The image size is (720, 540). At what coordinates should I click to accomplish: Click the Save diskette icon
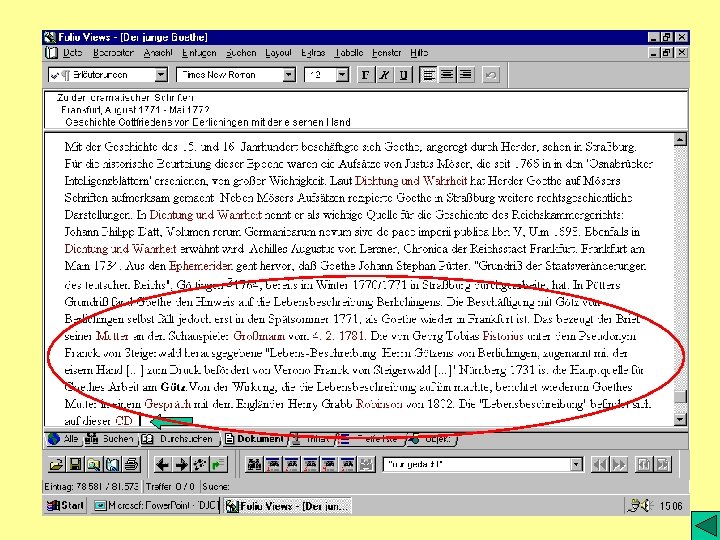75,465
